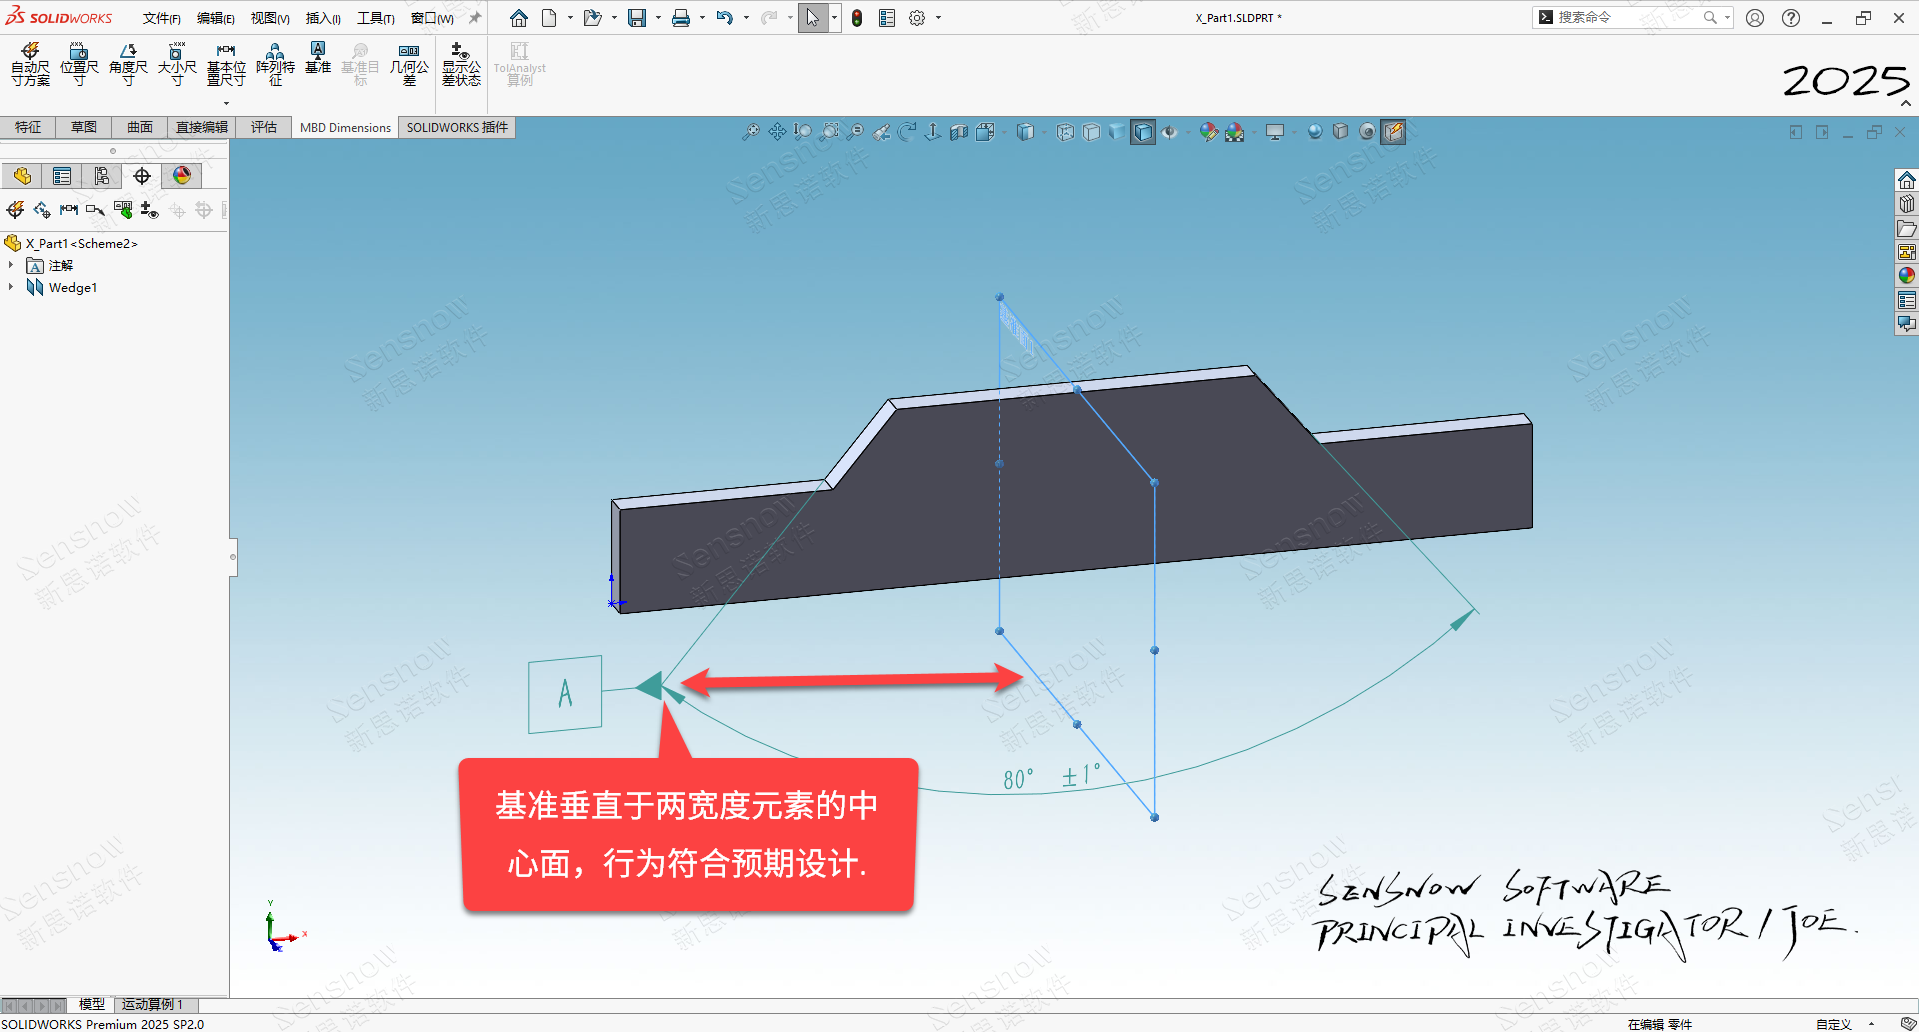
Task: Click the 搜索命令 search commands field
Action: pyautogui.click(x=1625, y=18)
